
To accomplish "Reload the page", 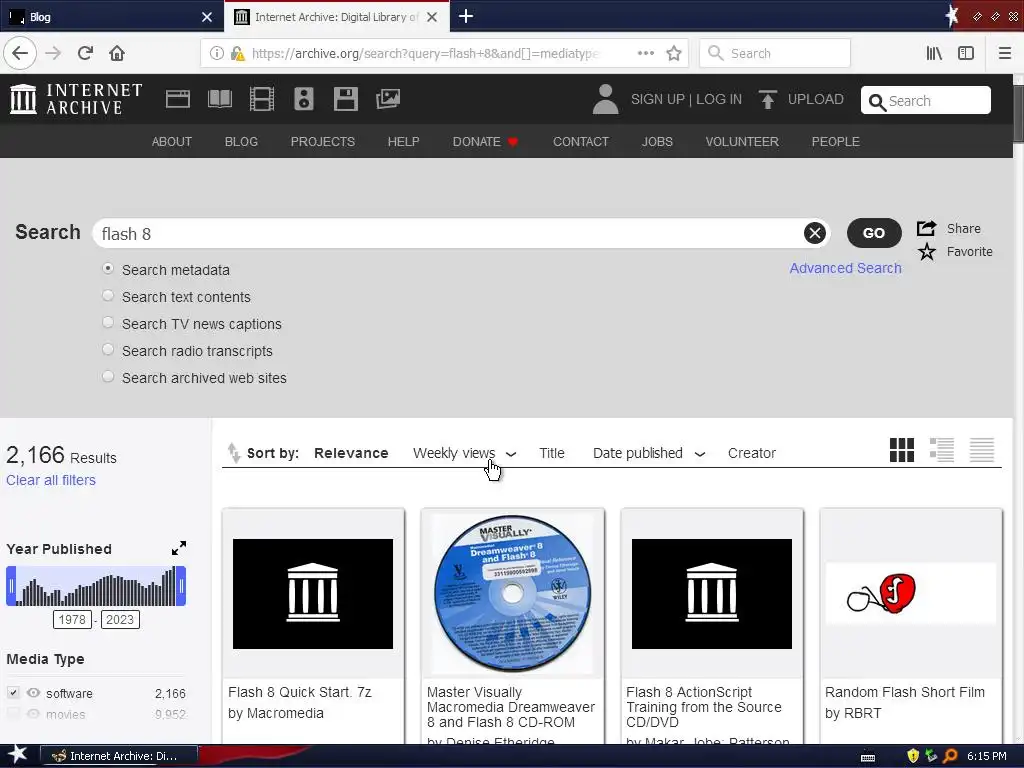I will (86, 53).
